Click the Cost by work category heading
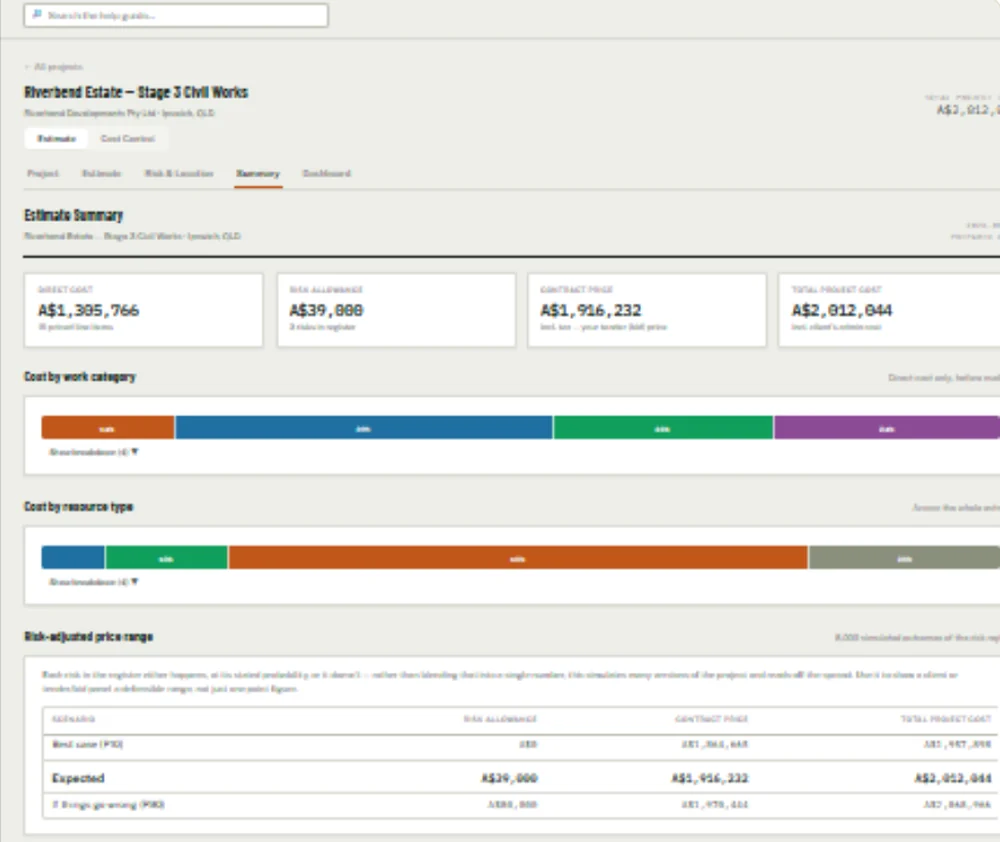 [x=80, y=377]
